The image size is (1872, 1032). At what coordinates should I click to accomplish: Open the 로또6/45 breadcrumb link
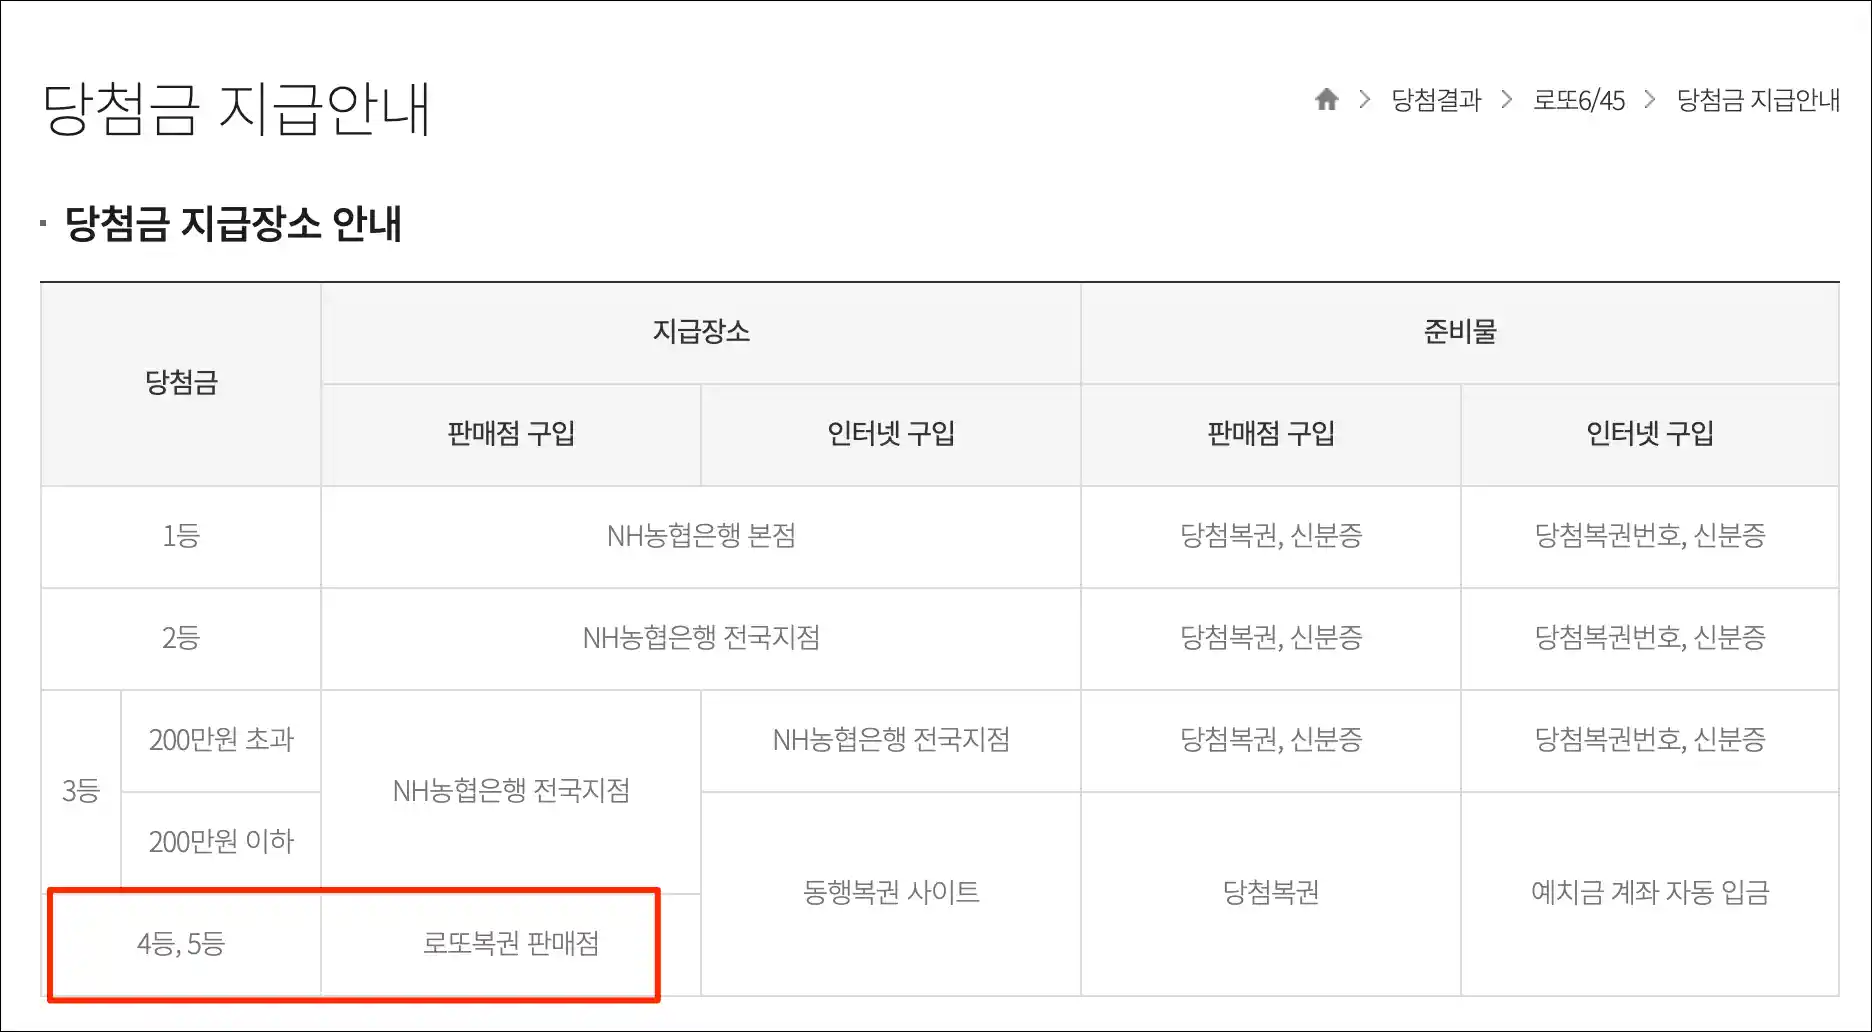1579,100
